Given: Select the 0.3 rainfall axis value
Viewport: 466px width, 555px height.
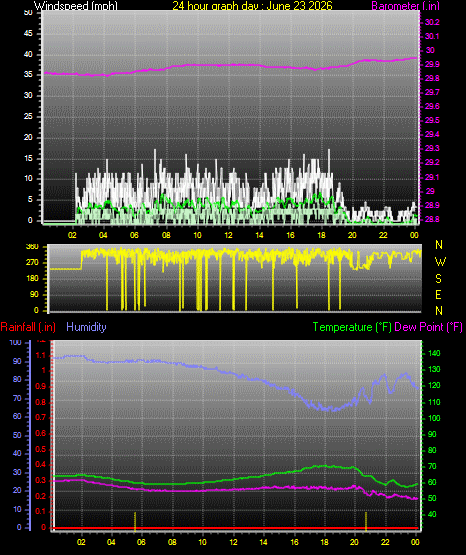Looking at the screenshot, I should click(41, 480).
